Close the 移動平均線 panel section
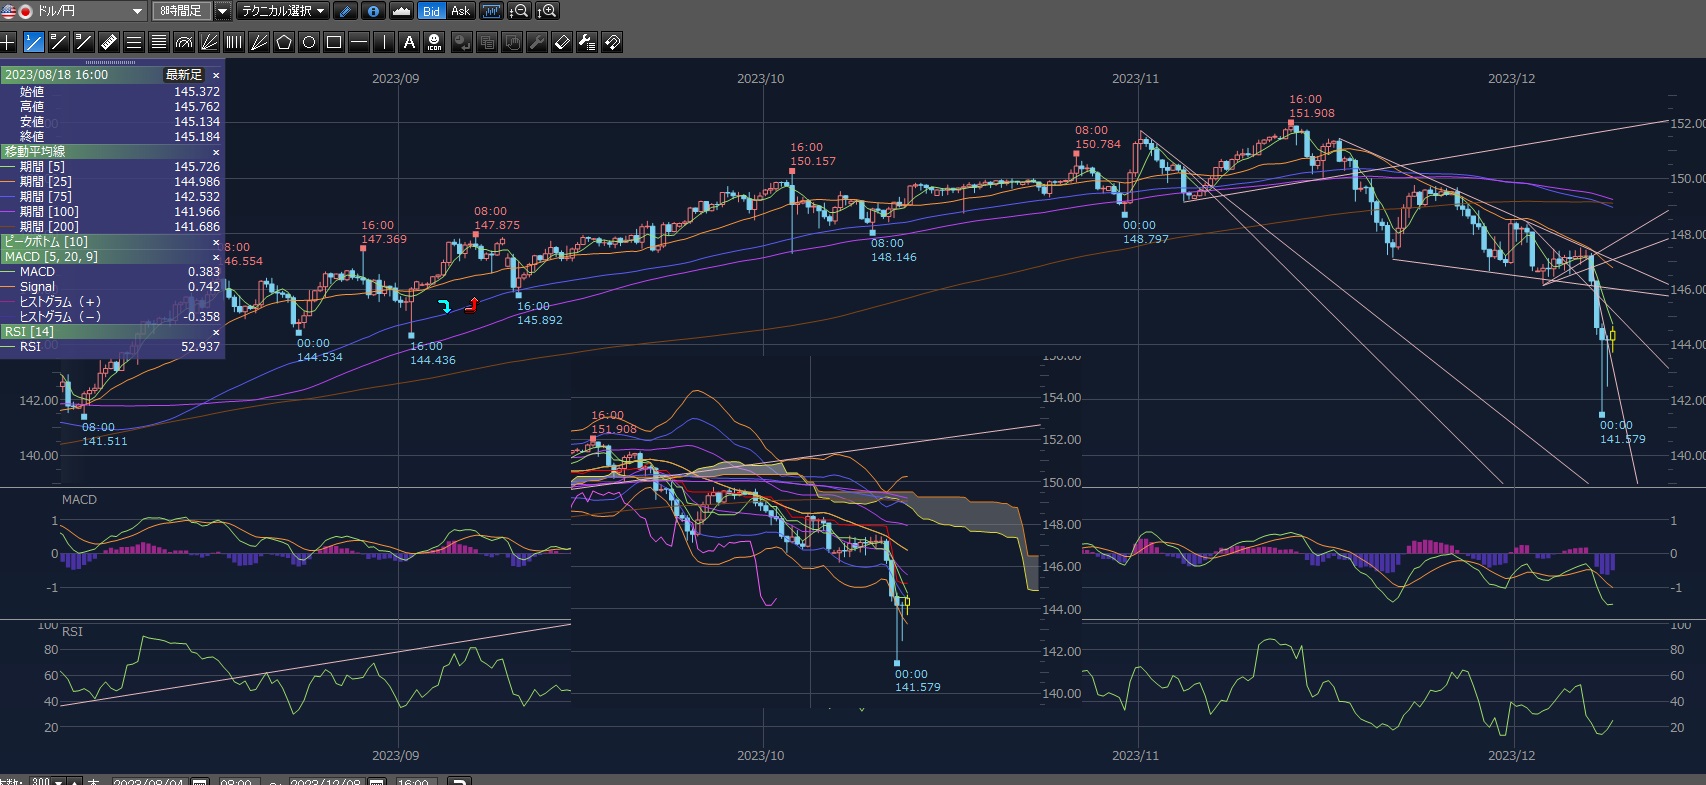The image size is (1706, 785). [216, 152]
